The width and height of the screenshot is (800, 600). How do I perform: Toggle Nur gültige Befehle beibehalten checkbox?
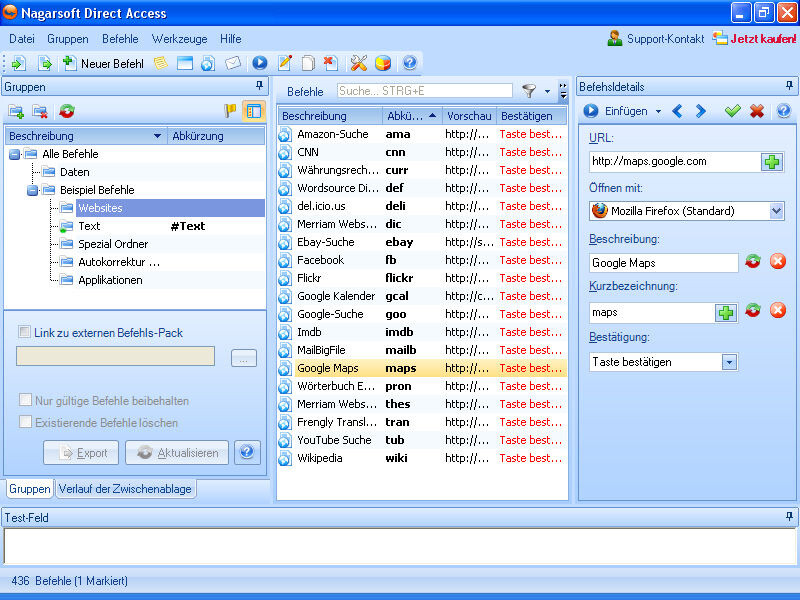(x=24, y=399)
